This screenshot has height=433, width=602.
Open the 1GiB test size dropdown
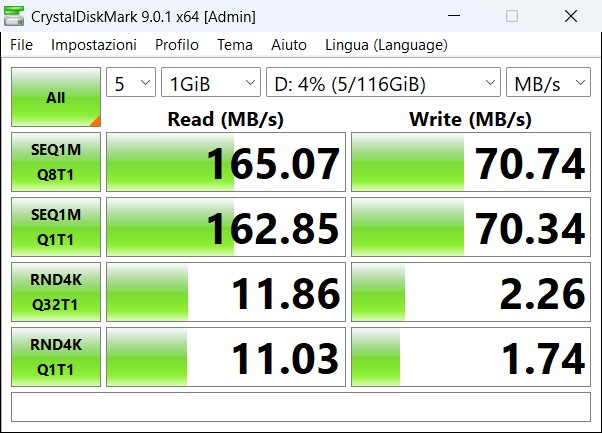(x=211, y=82)
